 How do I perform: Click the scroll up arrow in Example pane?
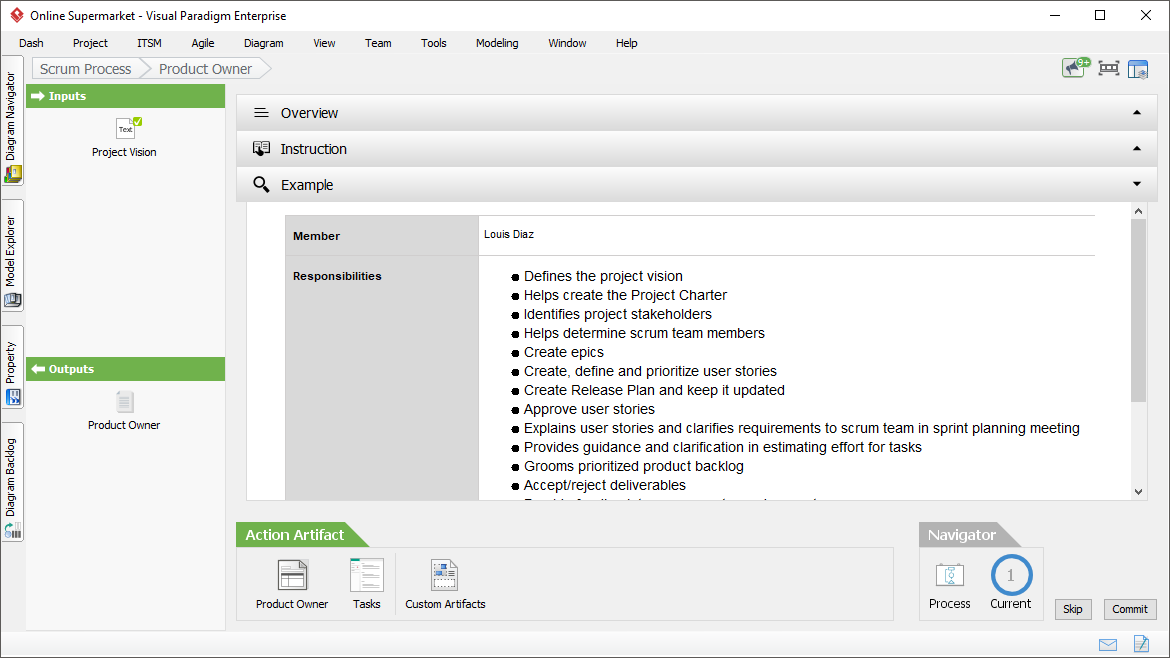pyautogui.click(x=1138, y=211)
